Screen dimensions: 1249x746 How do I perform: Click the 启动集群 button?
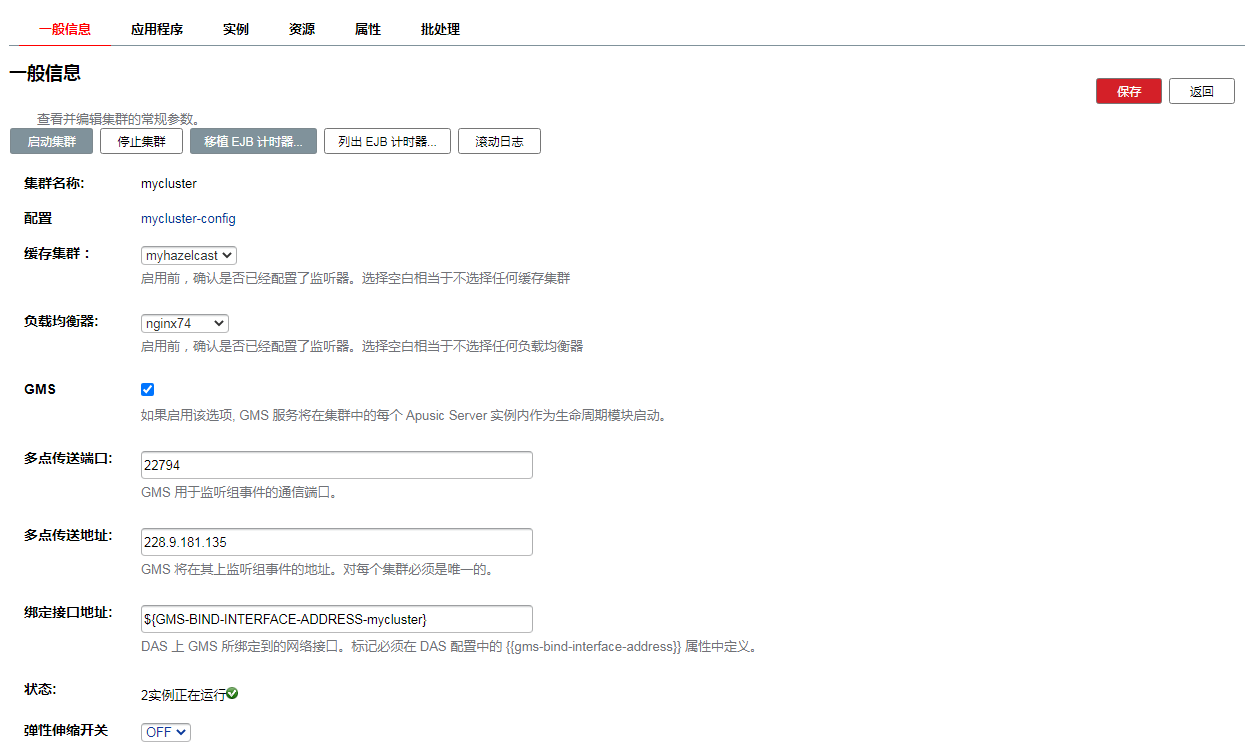[x=51, y=141]
